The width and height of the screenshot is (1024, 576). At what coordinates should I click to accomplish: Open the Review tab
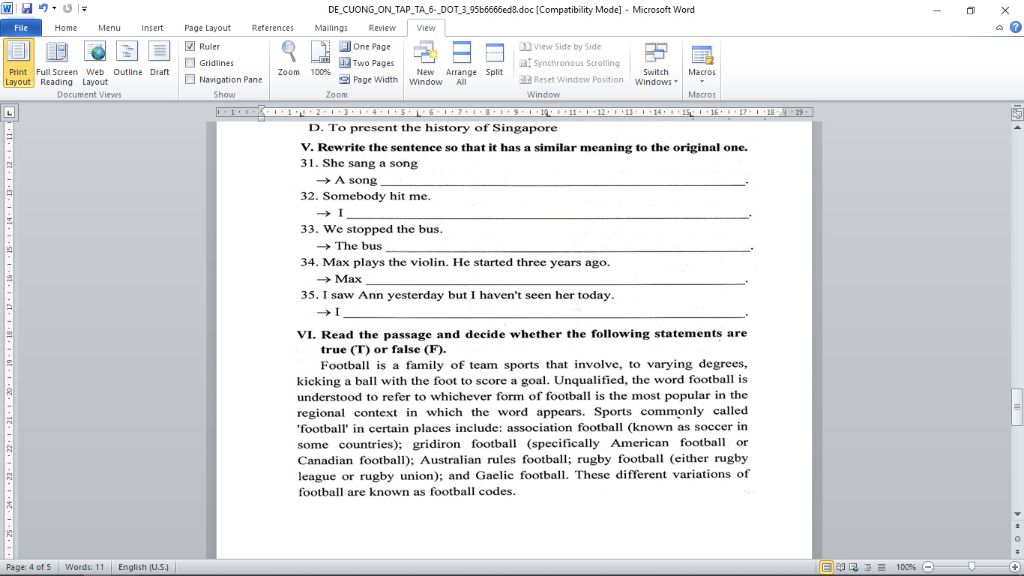click(382, 28)
